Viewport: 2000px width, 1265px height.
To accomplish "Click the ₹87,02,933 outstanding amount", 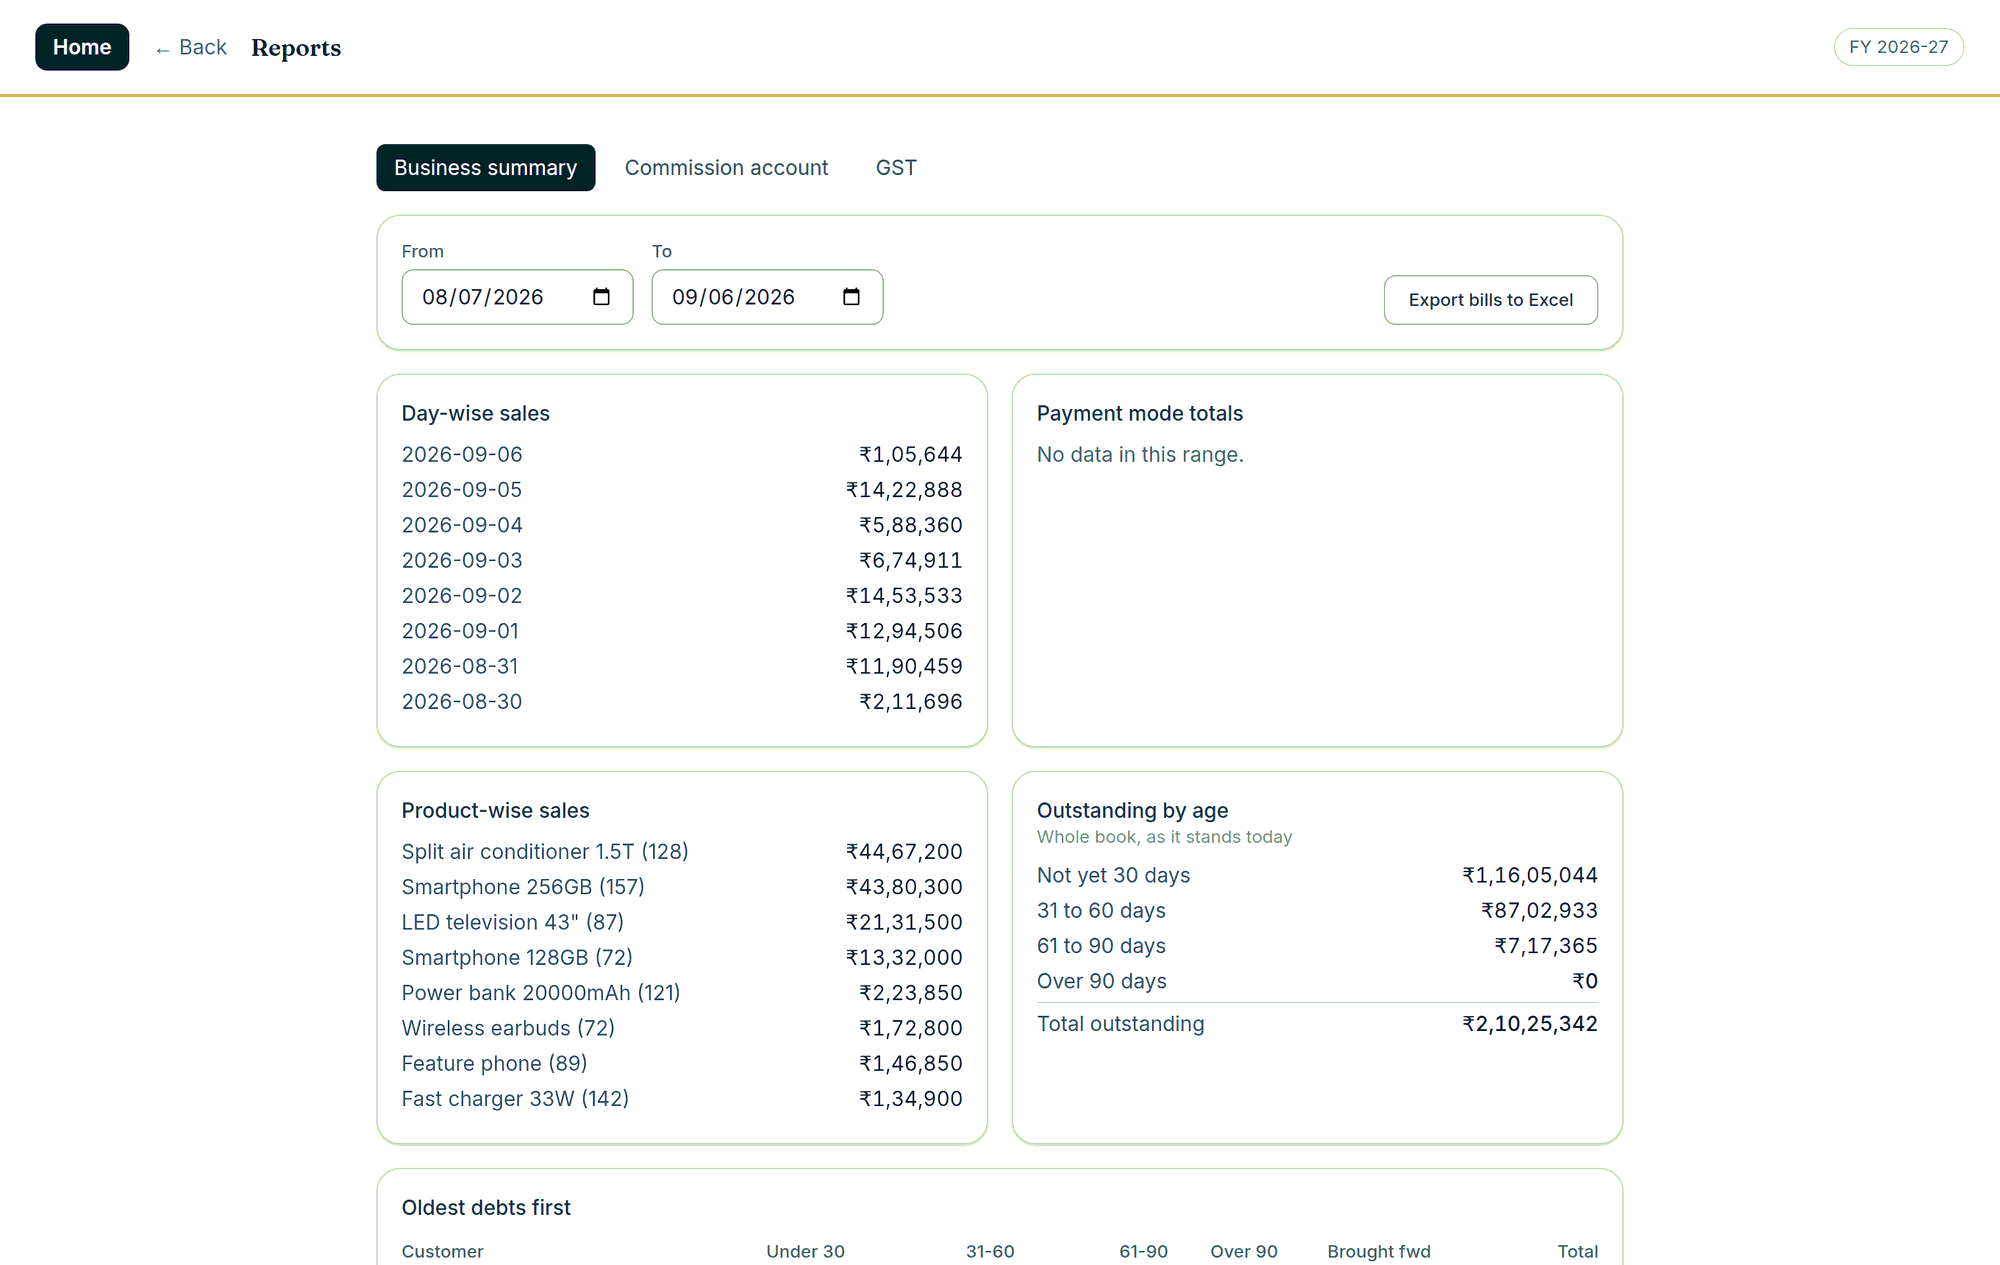I will (1540, 911).
